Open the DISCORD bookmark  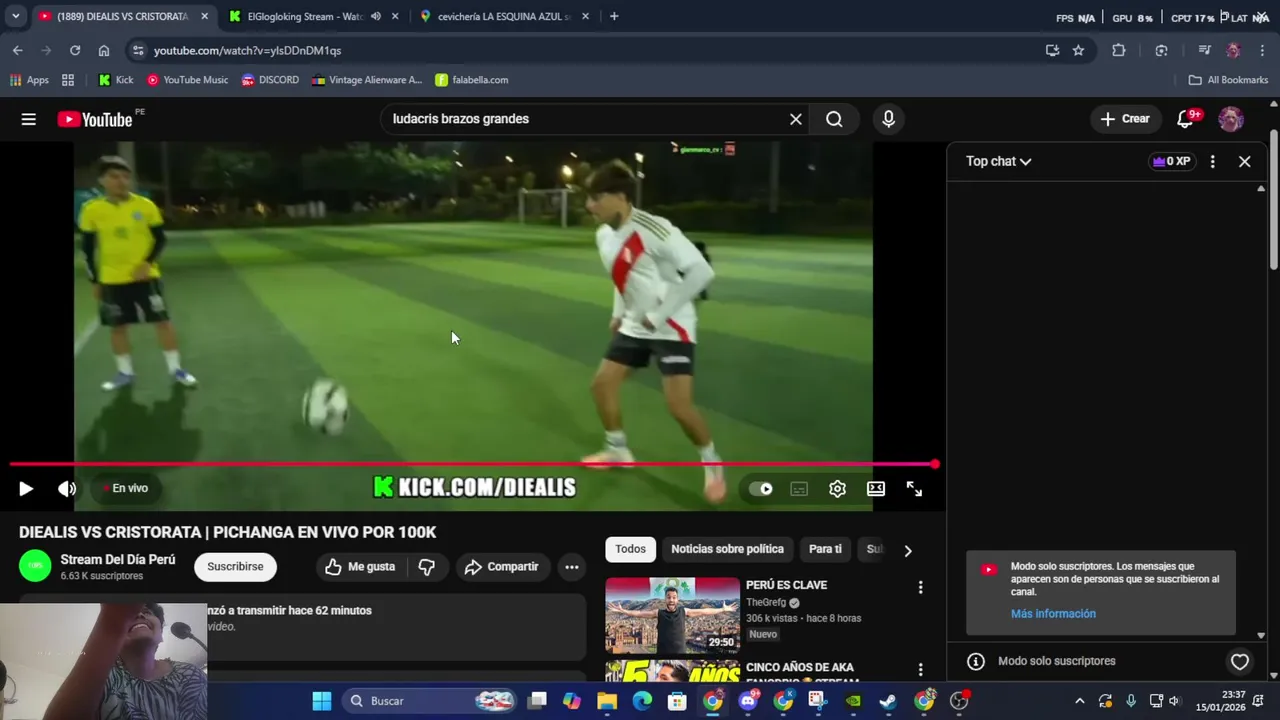tap(270, 80)
